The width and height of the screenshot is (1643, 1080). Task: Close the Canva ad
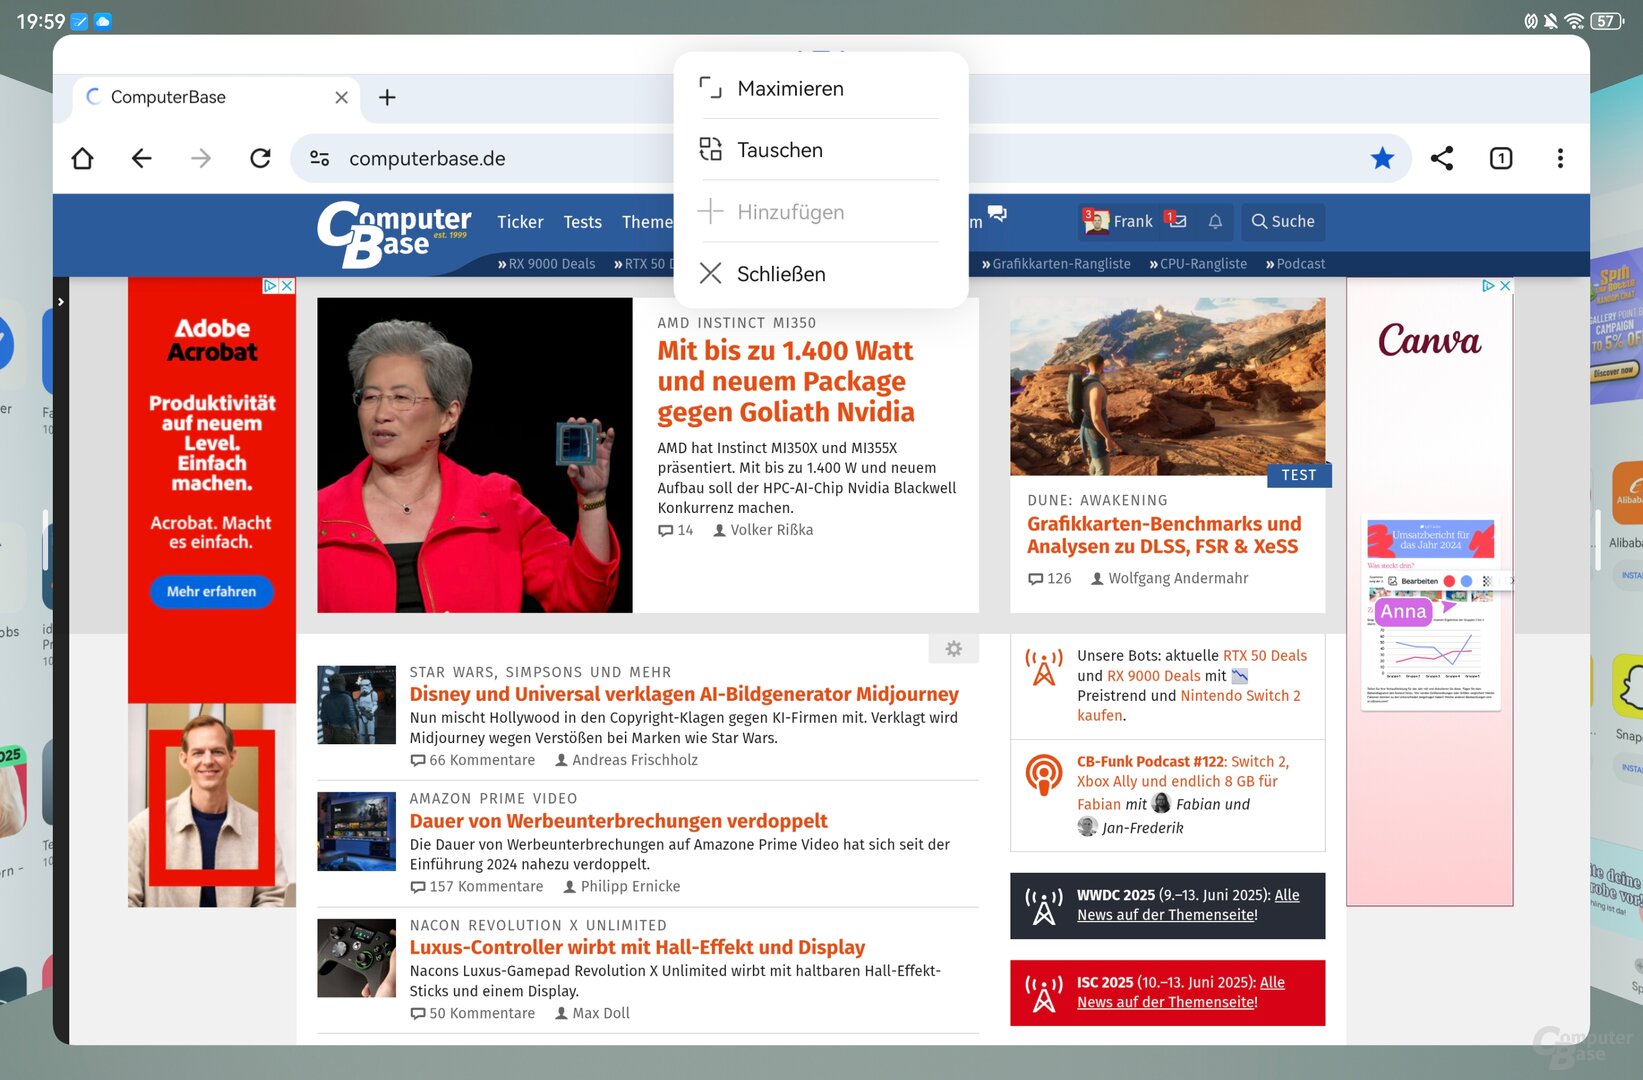(1505, 286)
